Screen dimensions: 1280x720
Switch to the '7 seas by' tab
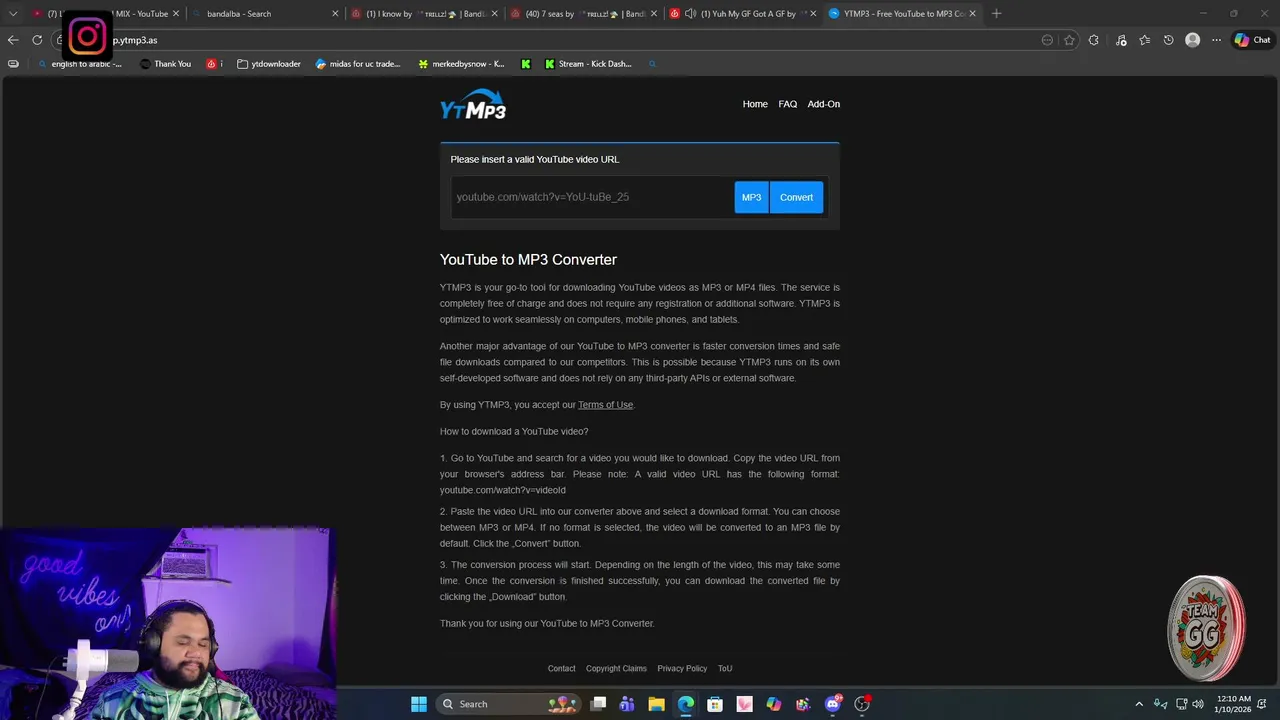tap(584, 14)
